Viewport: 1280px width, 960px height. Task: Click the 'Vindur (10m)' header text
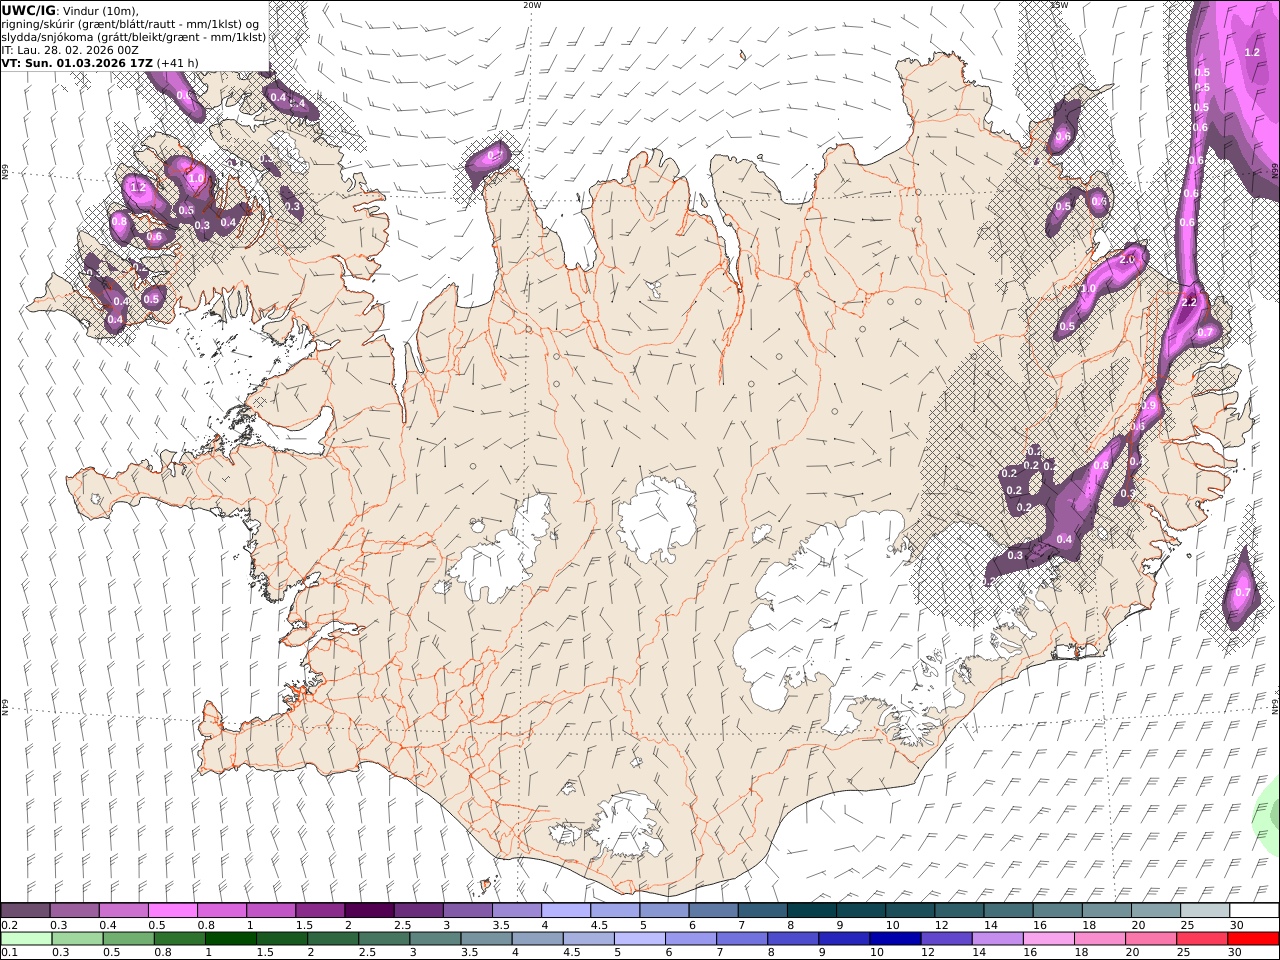click(101, 11)
